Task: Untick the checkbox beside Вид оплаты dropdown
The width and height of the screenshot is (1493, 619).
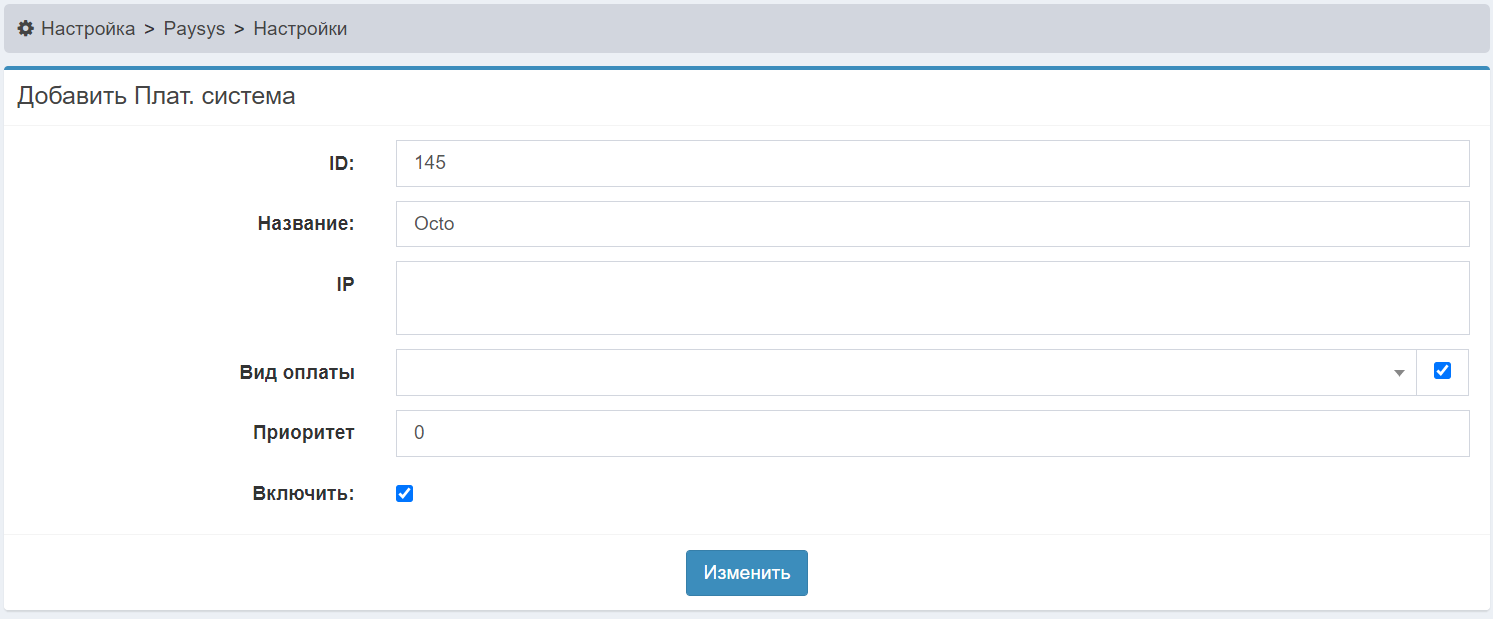Action: click(x=1442, y=371)
